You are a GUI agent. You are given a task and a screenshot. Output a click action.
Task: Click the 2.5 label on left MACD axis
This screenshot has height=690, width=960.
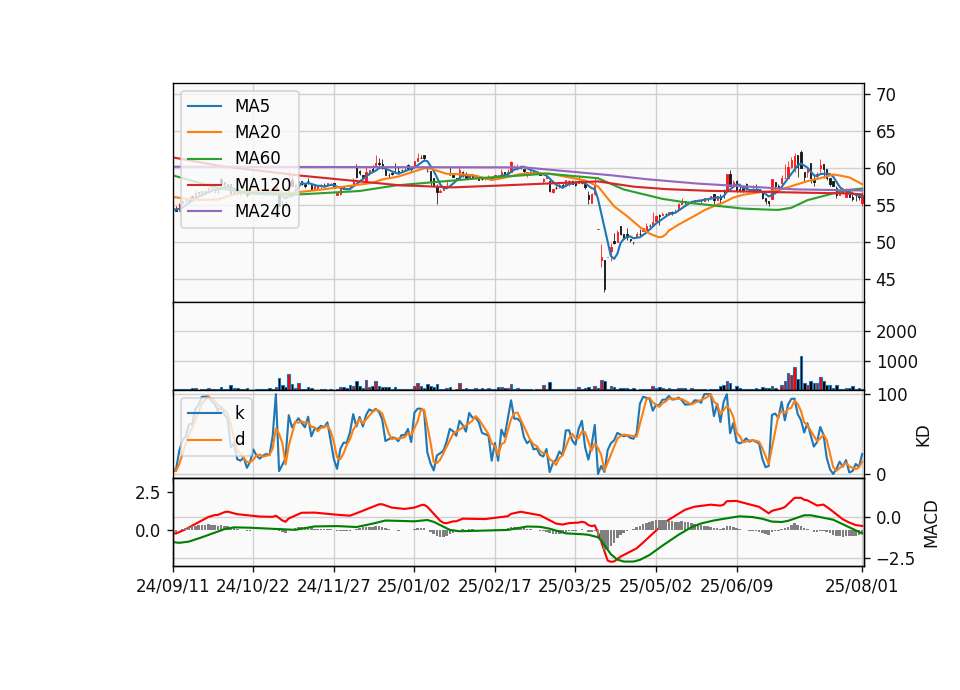click(148, 492)
